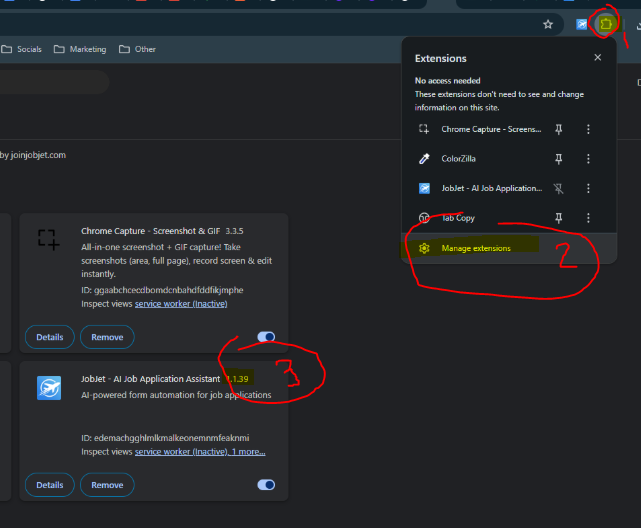641x528 pixels.
Task: Select Chrome Capture entry in popup list
Action: click(491, 129)
